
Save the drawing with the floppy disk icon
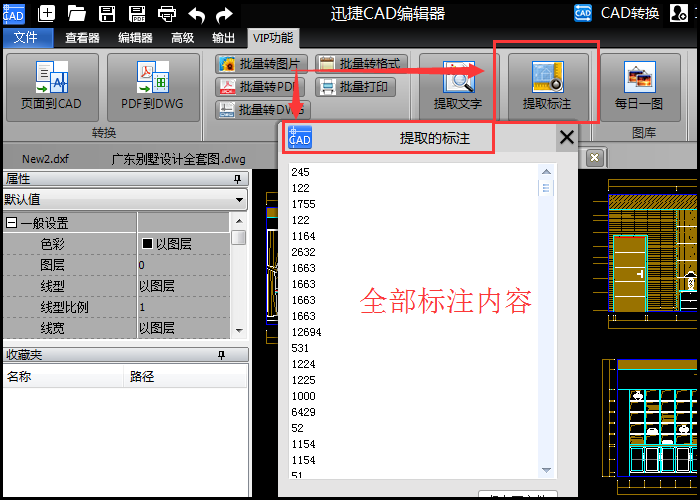pyautogui.click(x=107, y=14)
